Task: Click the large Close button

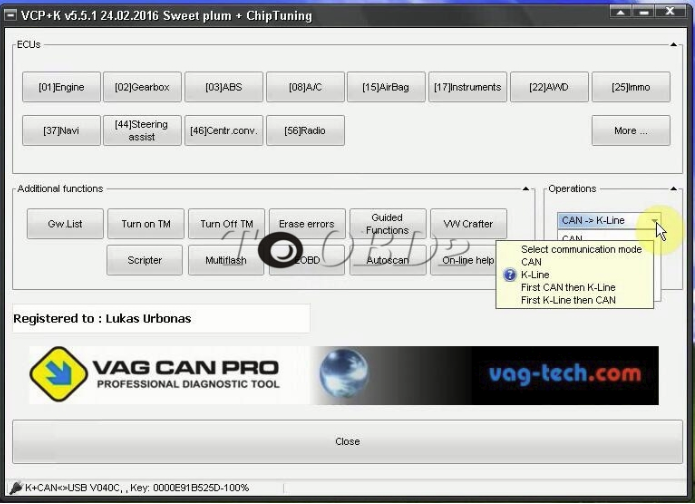Action: 348,441
